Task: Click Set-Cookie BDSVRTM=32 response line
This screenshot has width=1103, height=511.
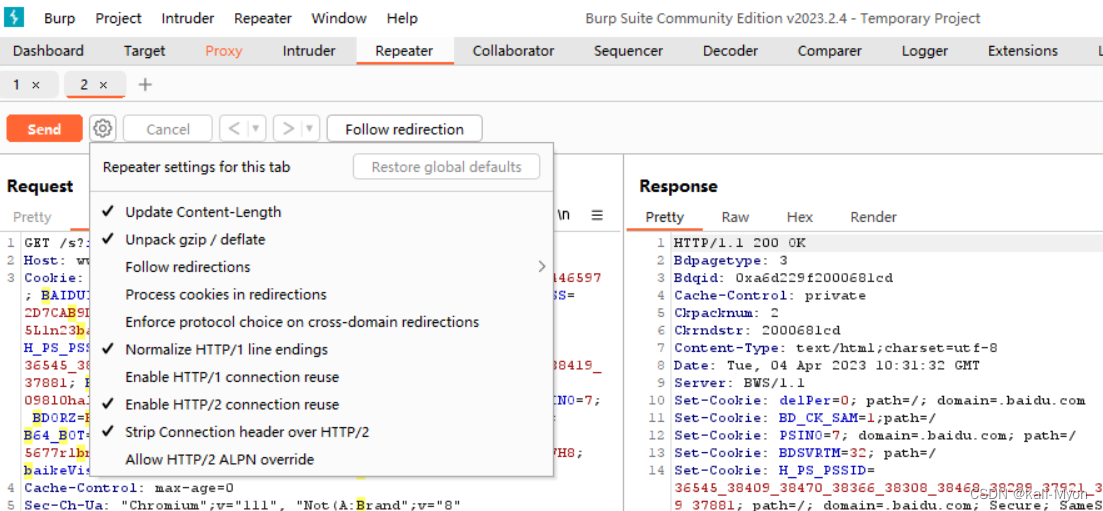Action: coord(805,453)
